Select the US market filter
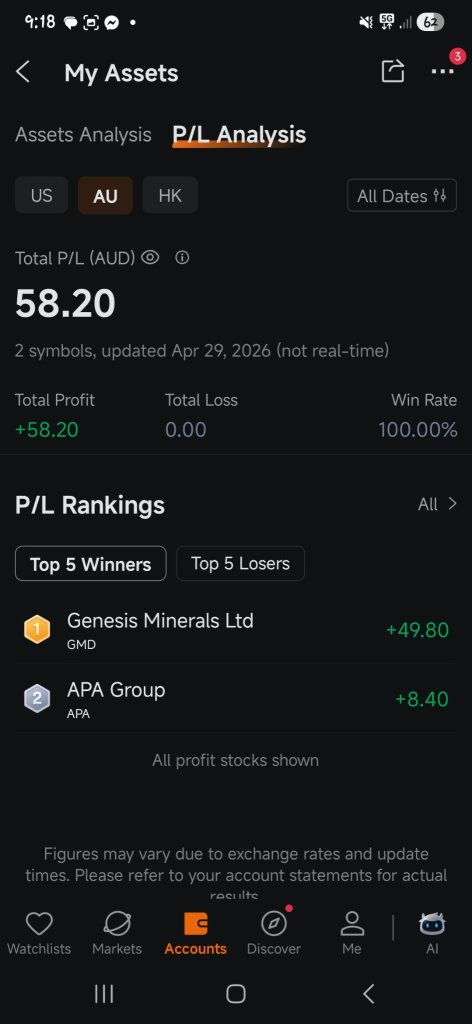The image size is (472, 1024). (x=41, y=195)
